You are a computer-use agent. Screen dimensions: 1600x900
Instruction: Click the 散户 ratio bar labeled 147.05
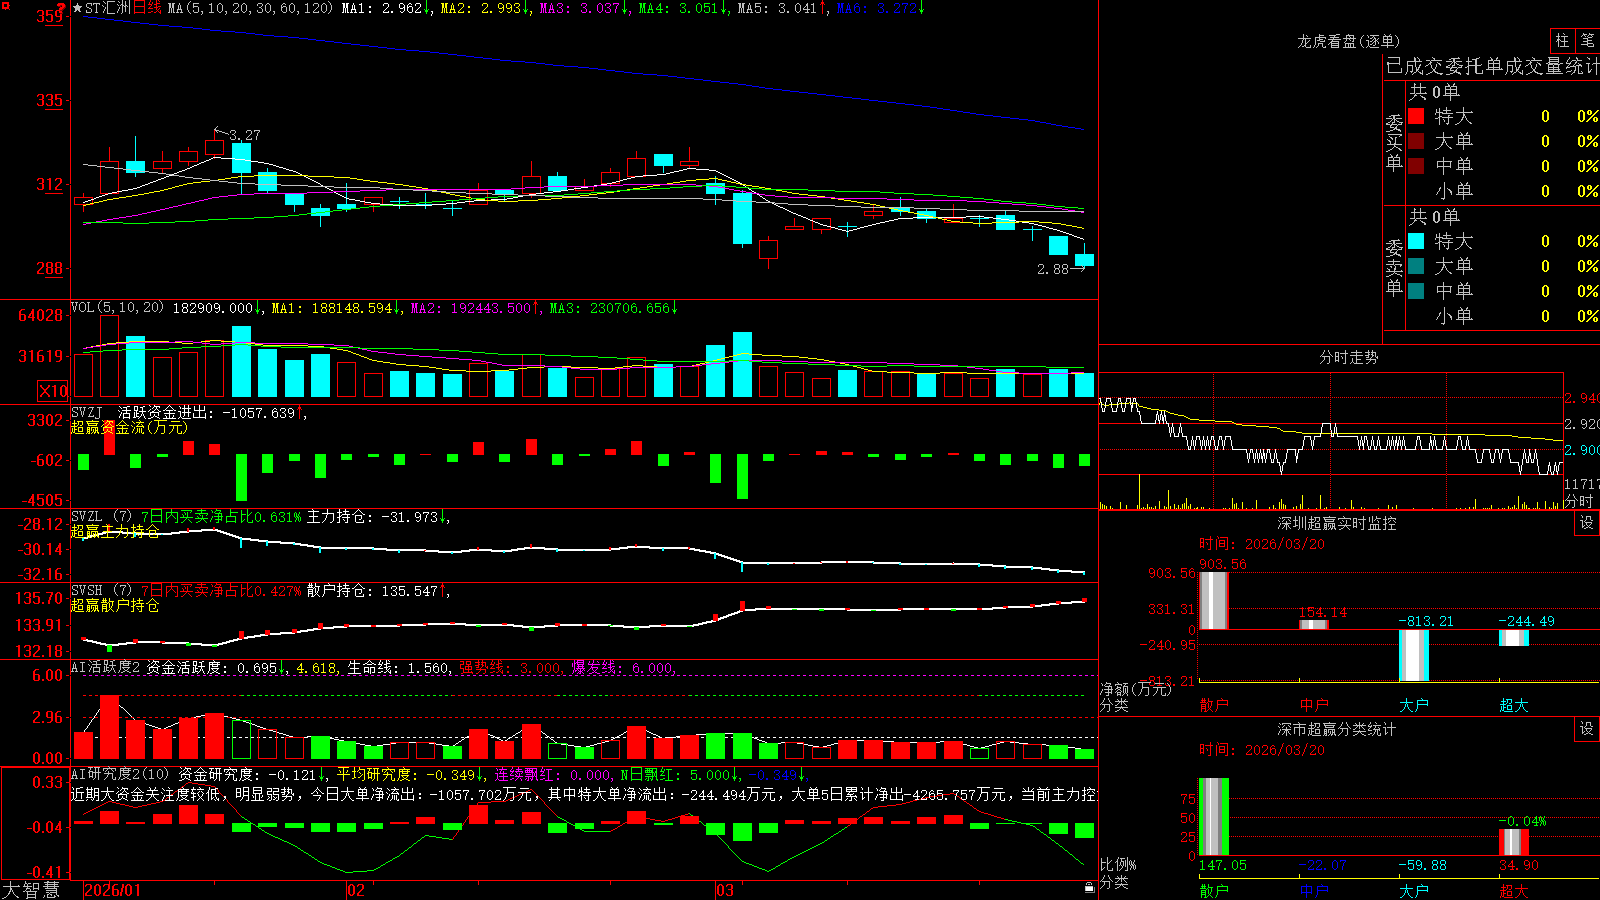pos(1214,817)
